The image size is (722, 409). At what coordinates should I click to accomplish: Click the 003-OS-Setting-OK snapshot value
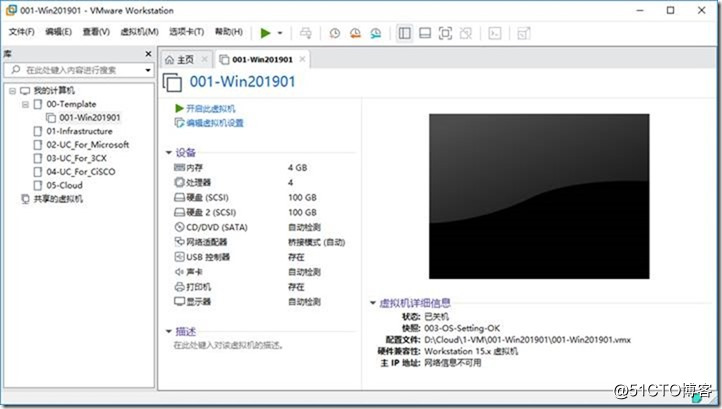(x=462, y=328)
